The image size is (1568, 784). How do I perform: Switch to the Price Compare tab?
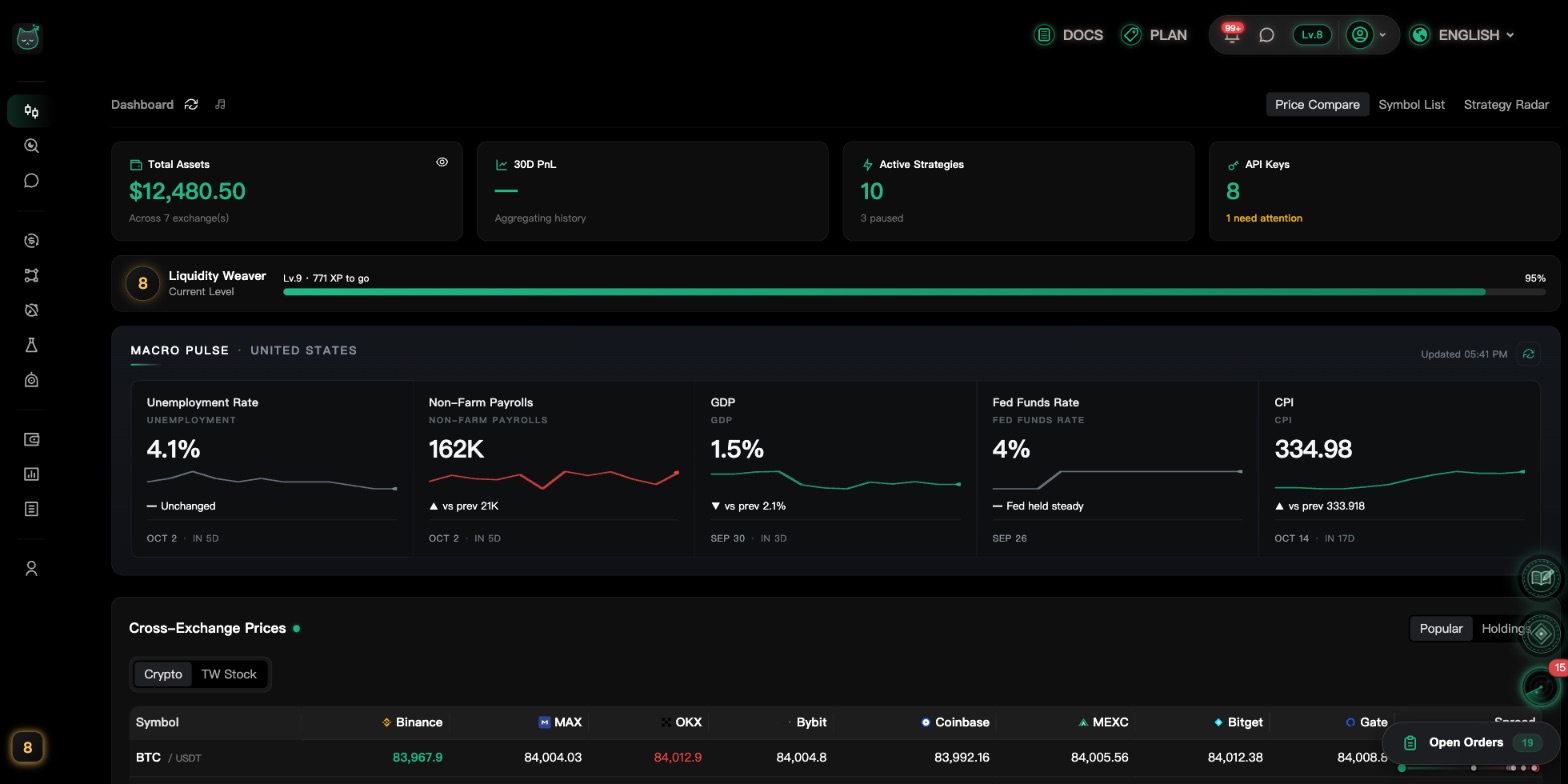pos(1317,104)
